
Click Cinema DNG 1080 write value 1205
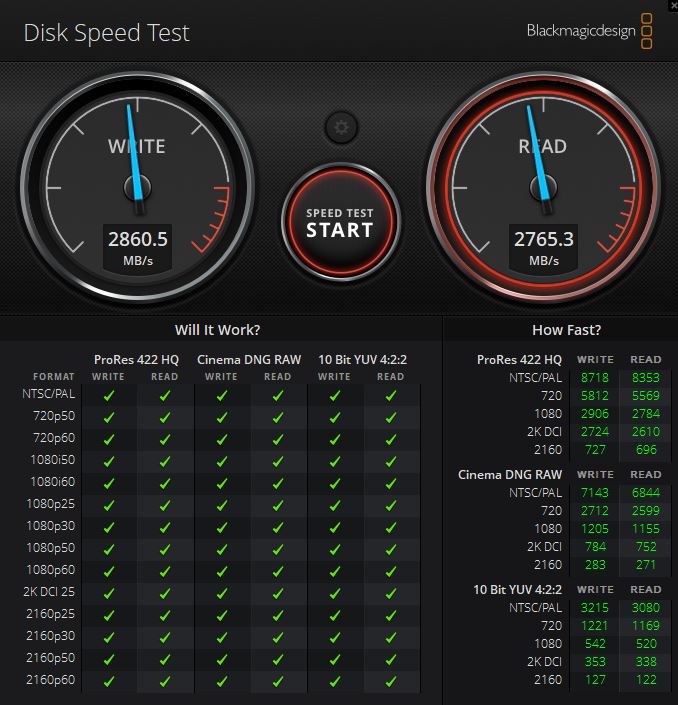pos(594,529)
